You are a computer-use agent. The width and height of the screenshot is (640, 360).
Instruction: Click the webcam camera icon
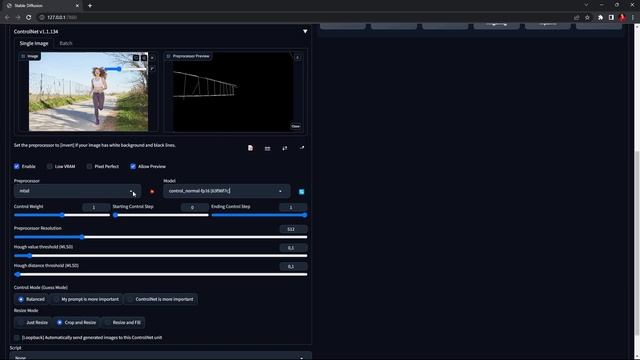267,148
